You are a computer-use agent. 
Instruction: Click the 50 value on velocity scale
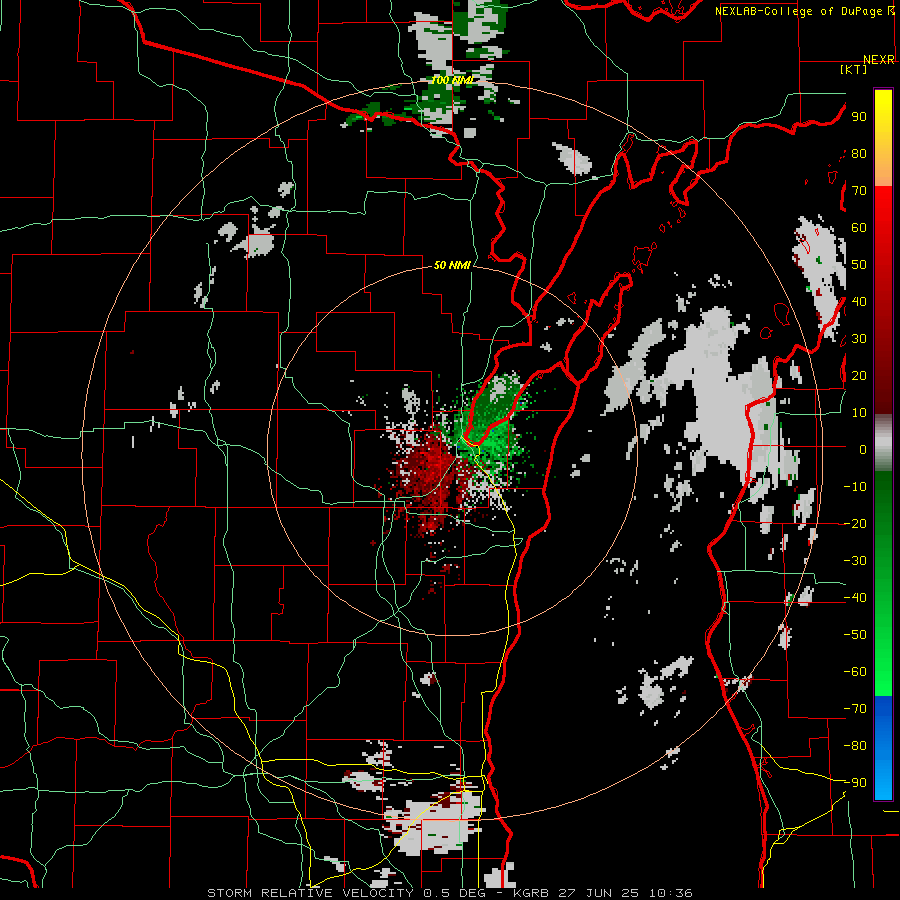click(x=859, y=265)
